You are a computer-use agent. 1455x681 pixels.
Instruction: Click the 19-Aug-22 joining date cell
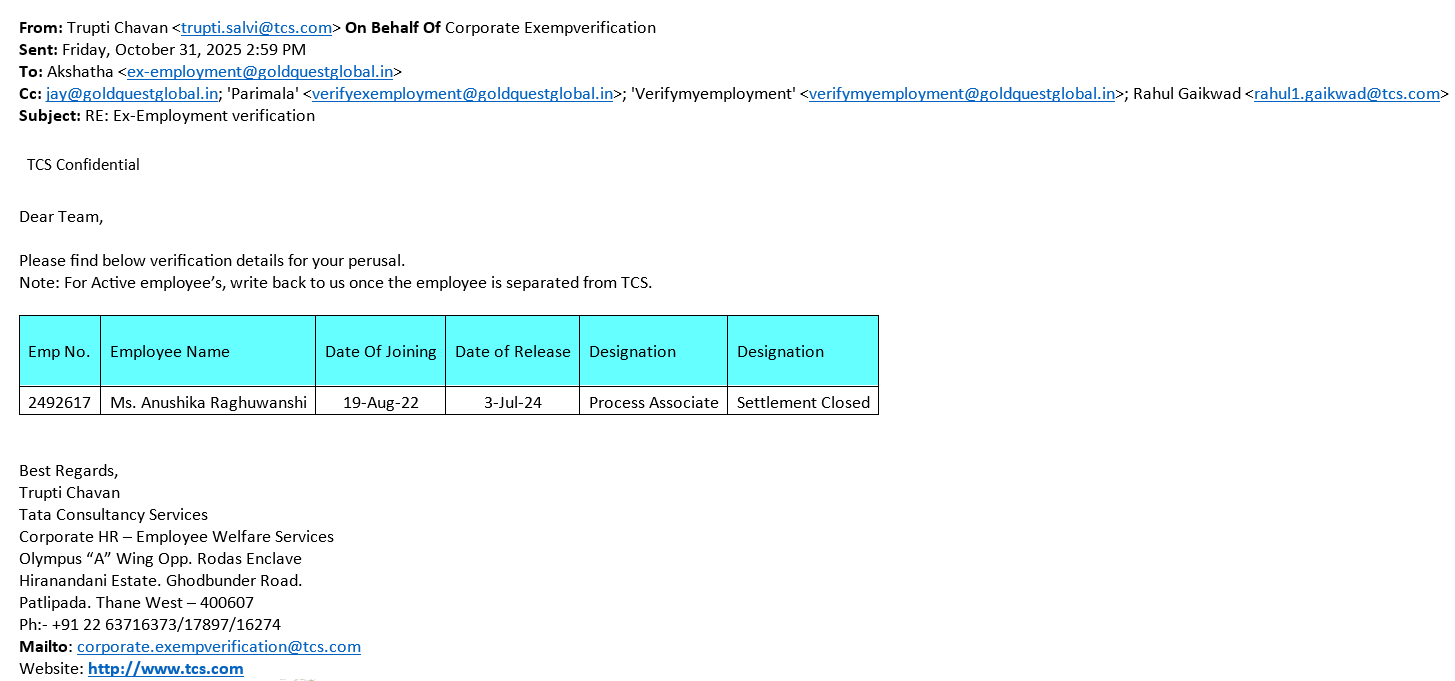pyautogui.click(x=381, y=403)
